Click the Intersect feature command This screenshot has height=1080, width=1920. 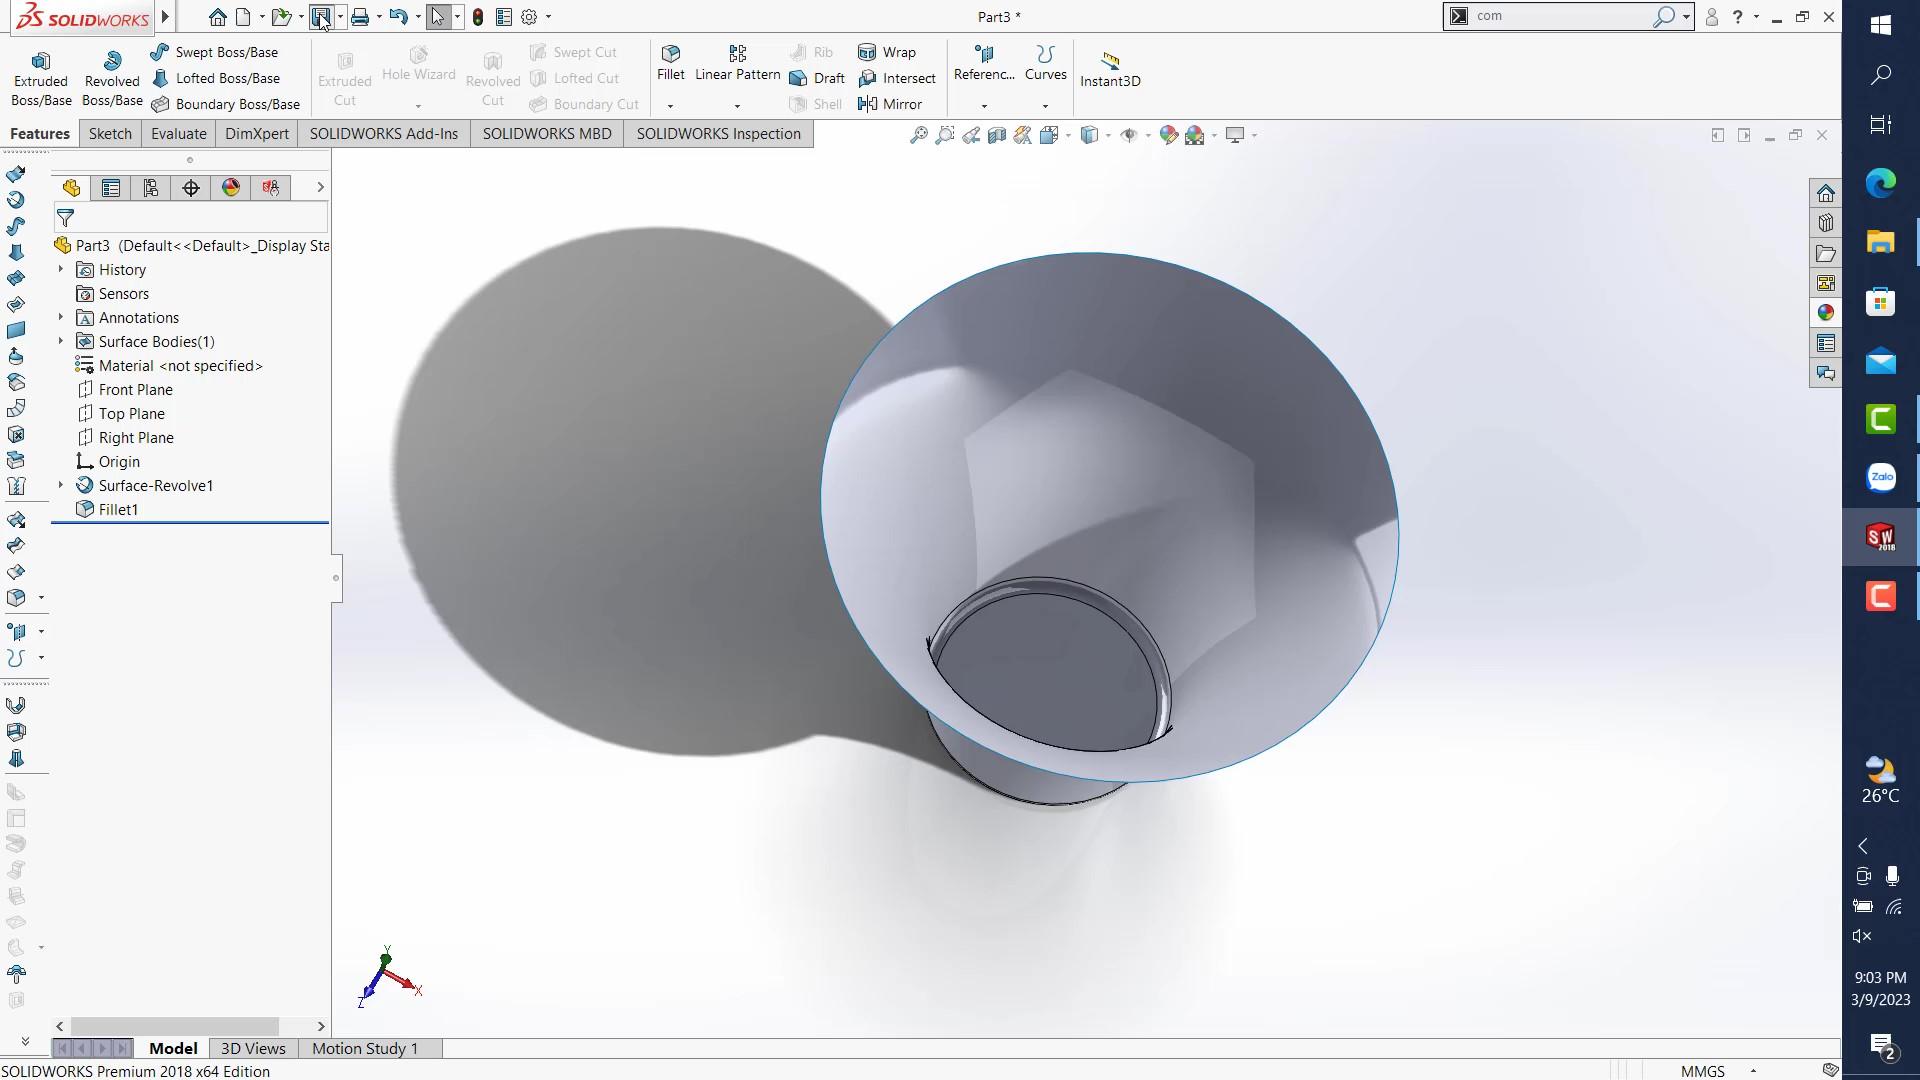[897, 77]
